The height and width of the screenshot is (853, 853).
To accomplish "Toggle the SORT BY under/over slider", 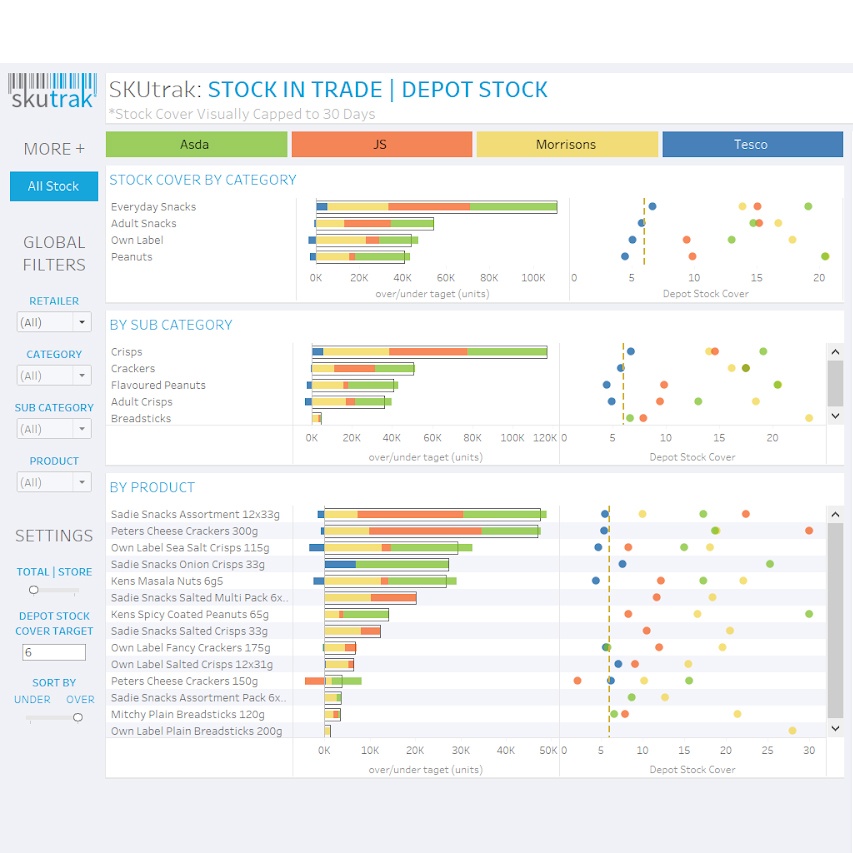I will pyautogui.click(x=77, y=717).
